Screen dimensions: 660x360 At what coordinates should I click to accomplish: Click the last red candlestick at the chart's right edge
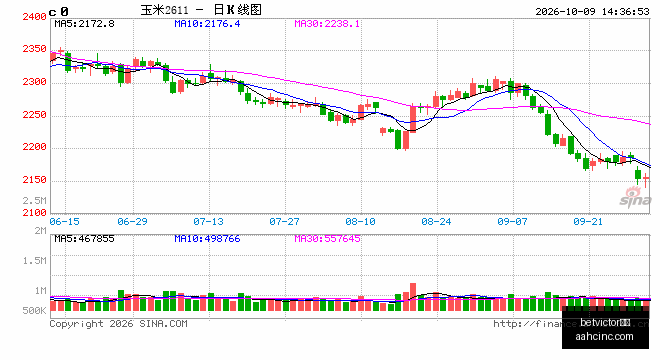coord(646,180)
